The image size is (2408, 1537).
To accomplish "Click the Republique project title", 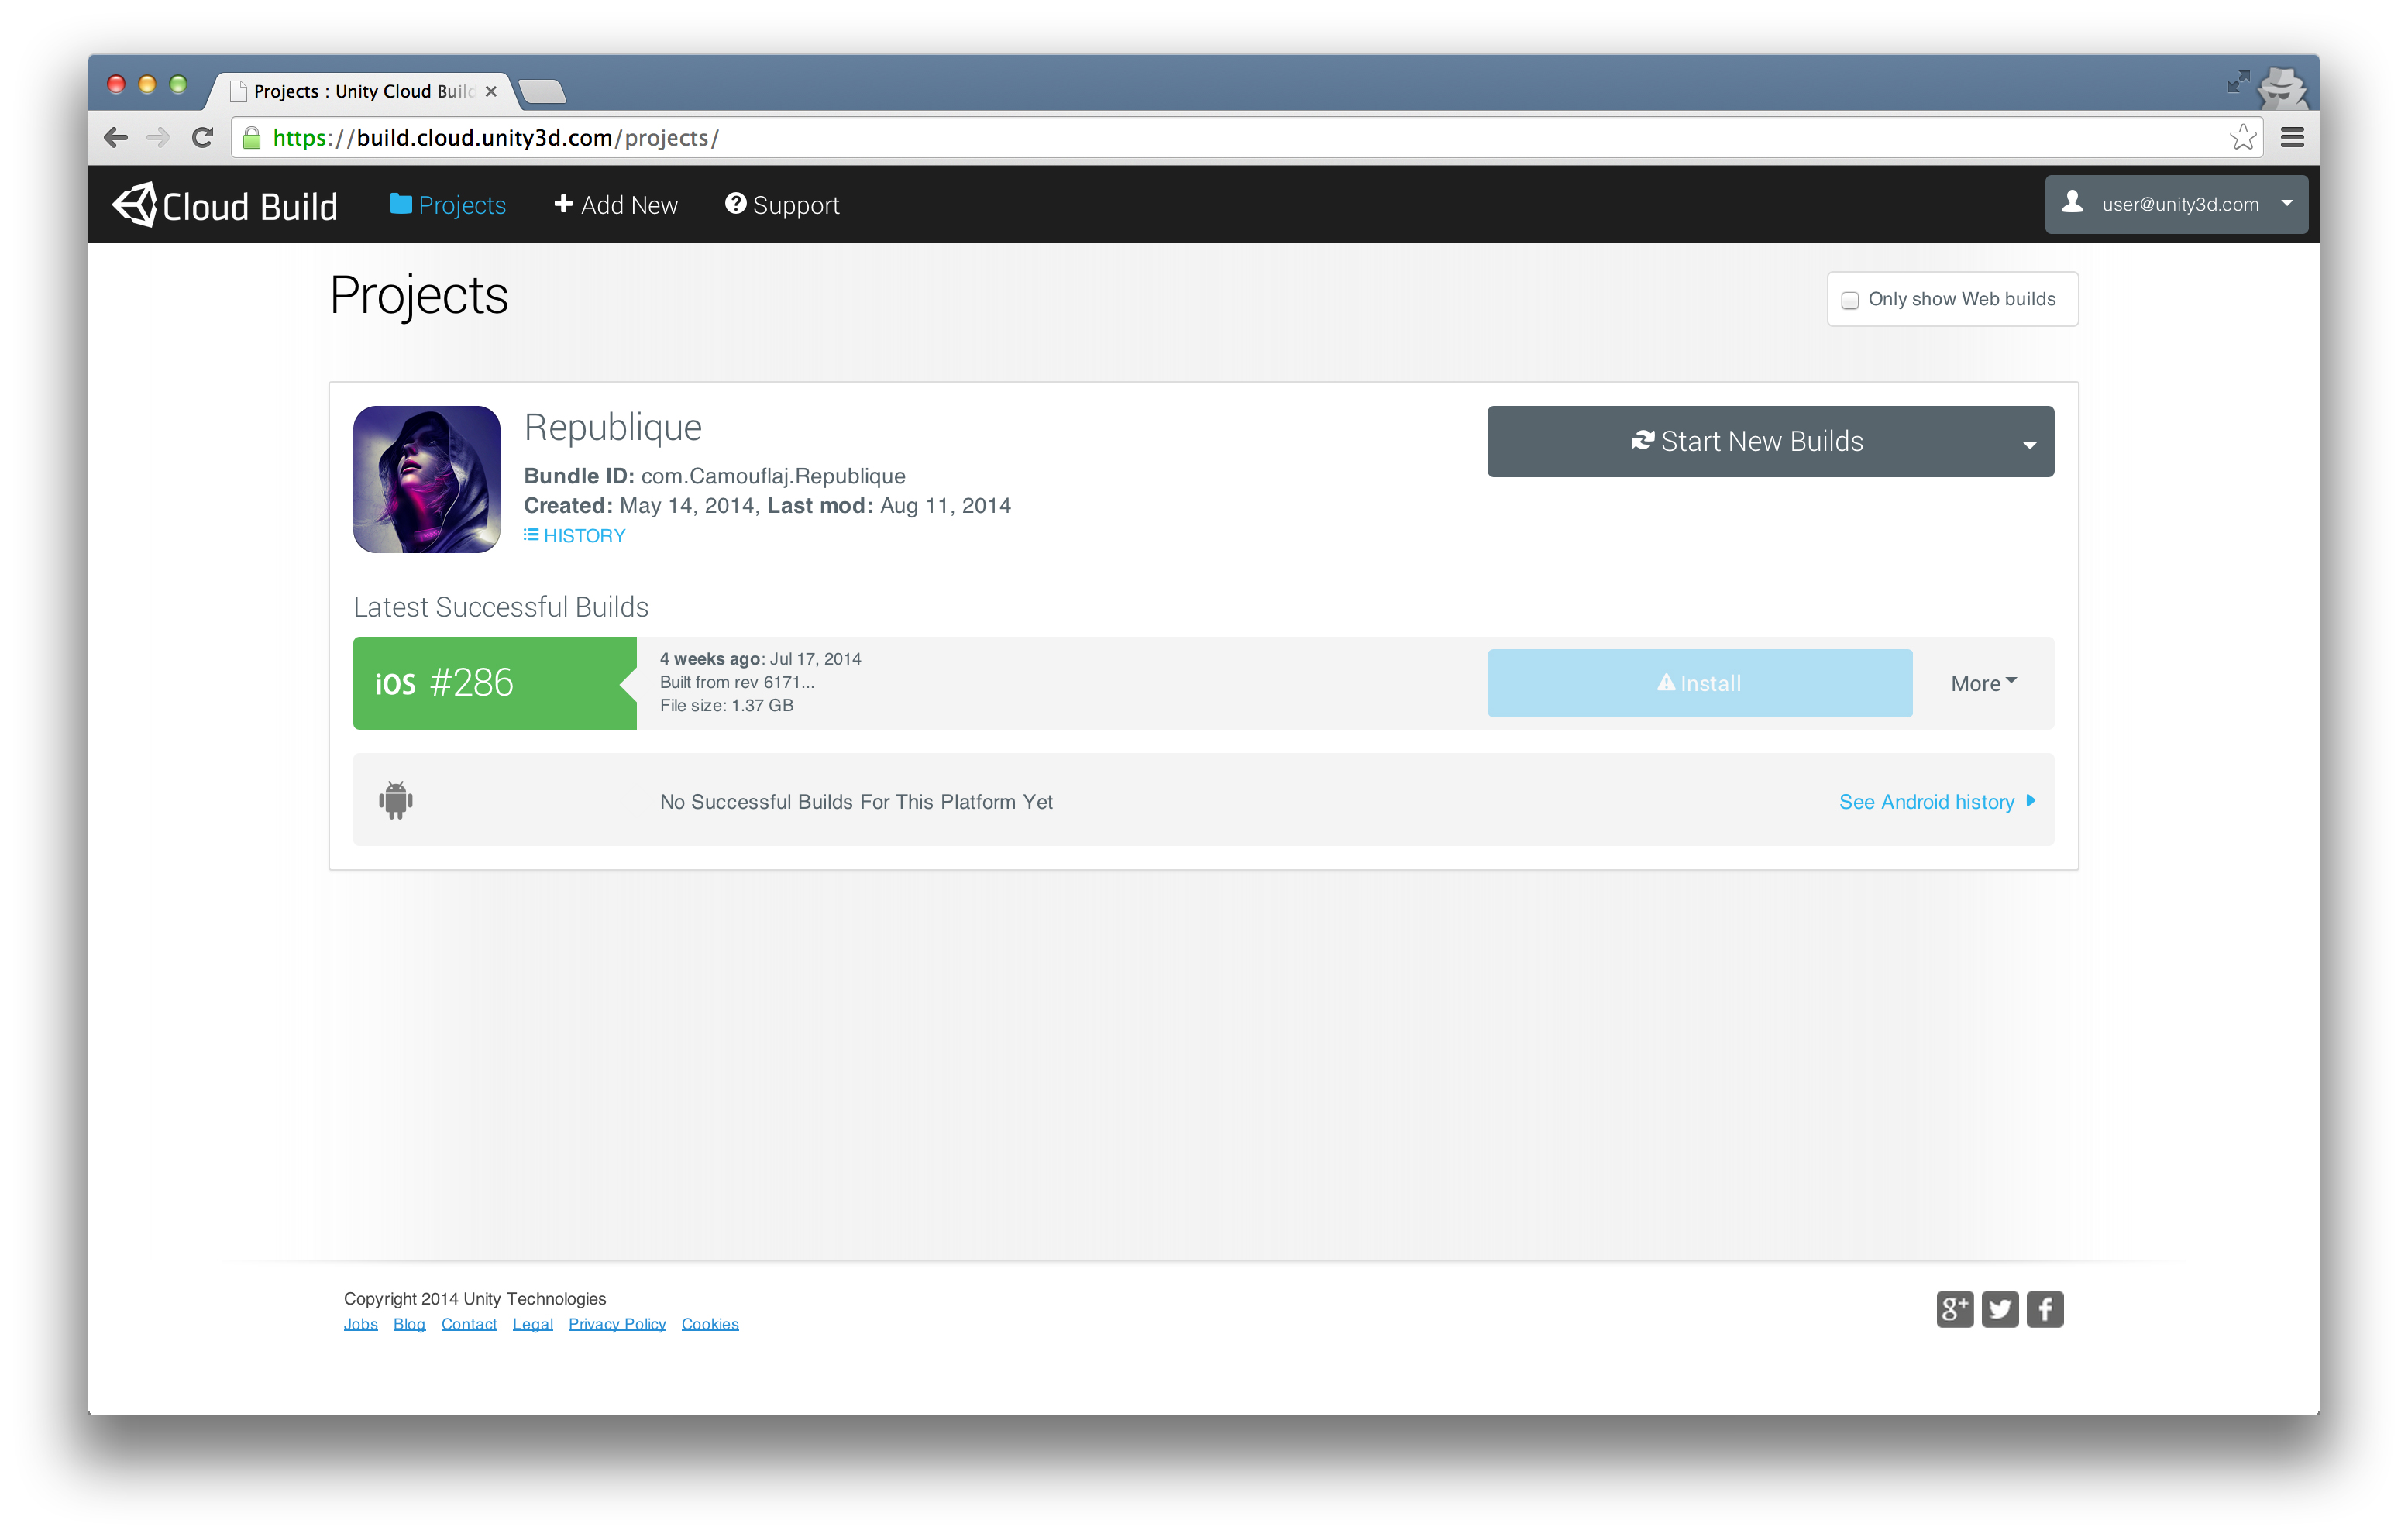I will [x=613, y=427].
